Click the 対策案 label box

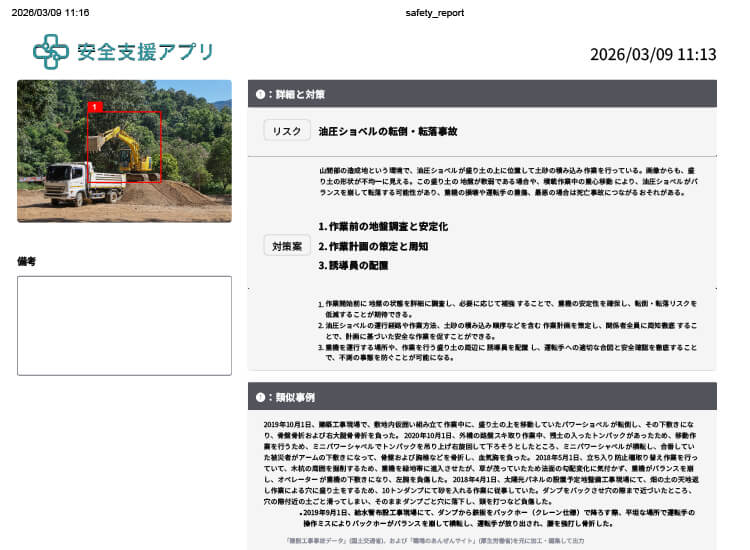pyautogui.click(x=287, y=246)
